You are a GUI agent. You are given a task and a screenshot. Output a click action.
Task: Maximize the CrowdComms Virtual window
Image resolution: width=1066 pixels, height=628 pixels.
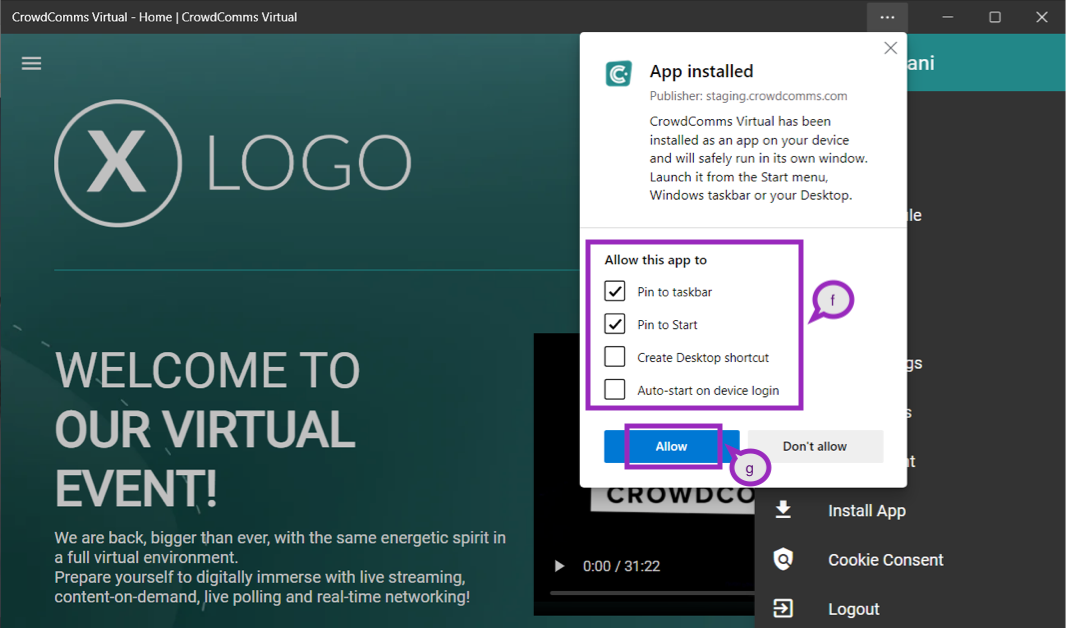995,17
